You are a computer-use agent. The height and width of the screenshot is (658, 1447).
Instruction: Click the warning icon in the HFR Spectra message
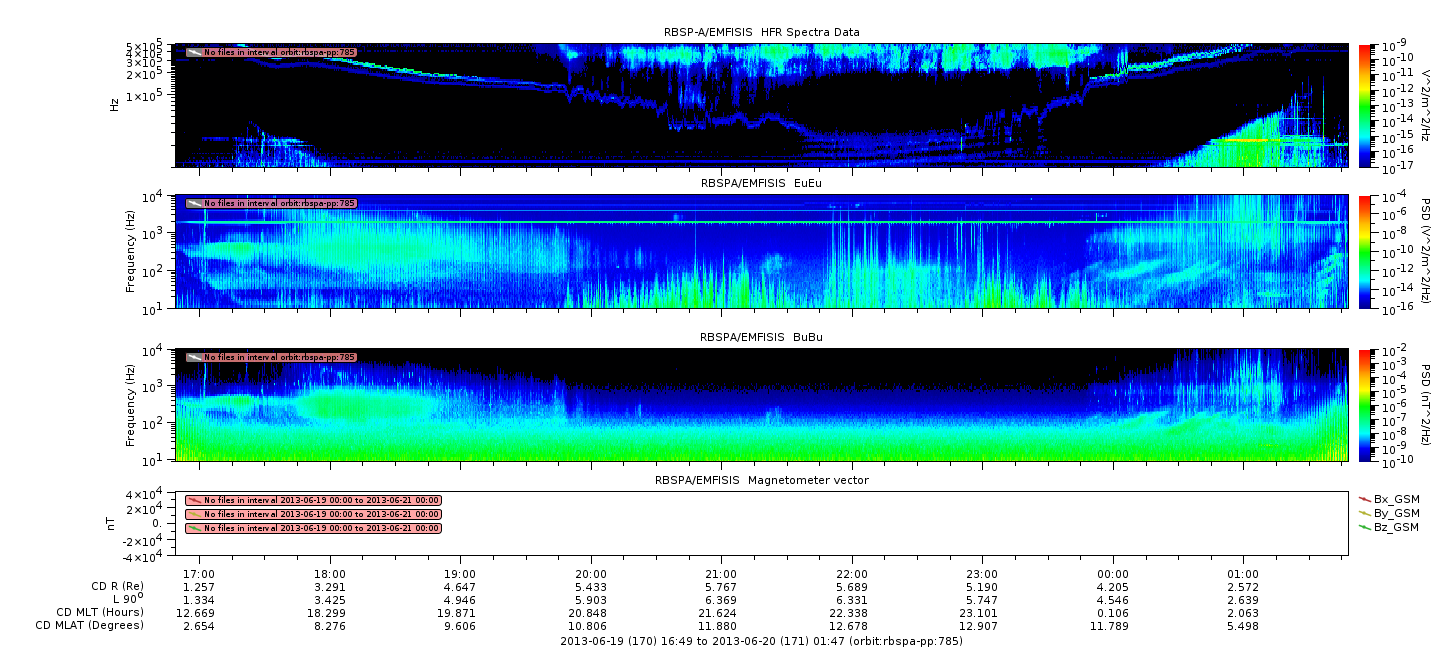(x=195, y=52)
